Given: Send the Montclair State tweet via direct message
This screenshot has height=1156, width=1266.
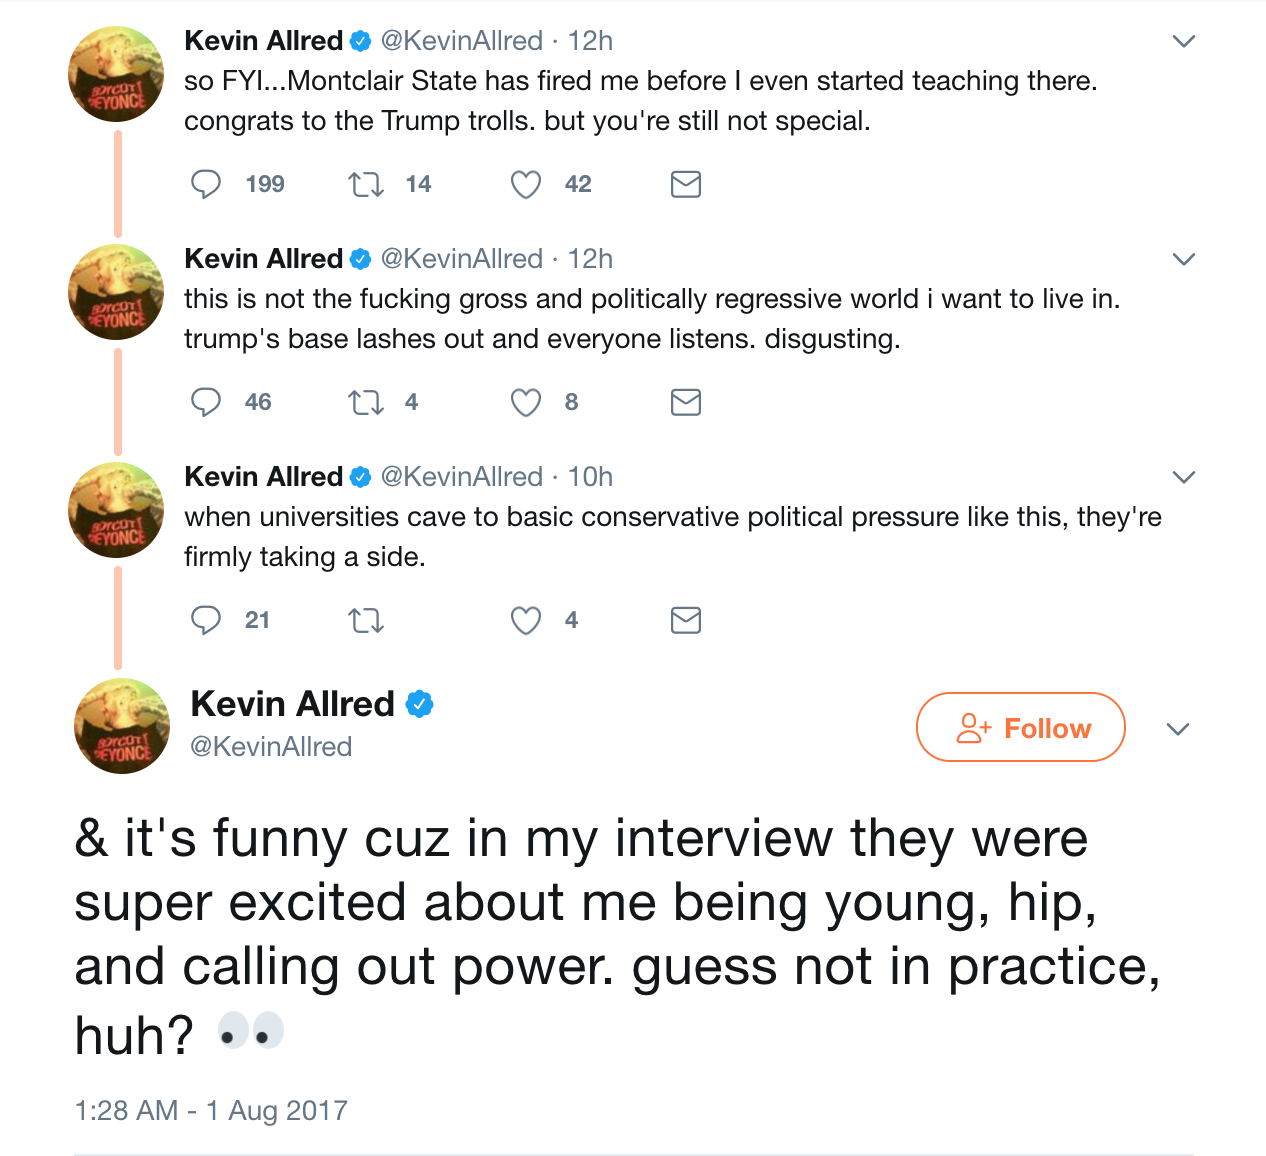Looking at the screenshot, I should (685, 184).
